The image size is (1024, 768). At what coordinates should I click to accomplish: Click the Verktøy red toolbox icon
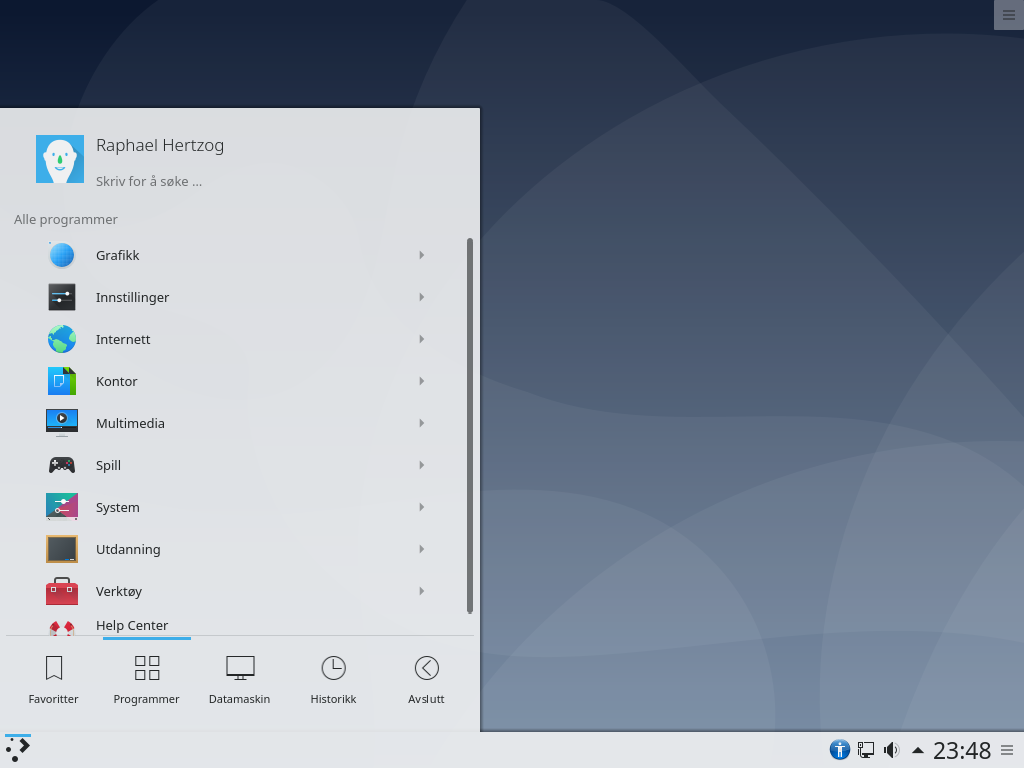(x=62, y=591)
